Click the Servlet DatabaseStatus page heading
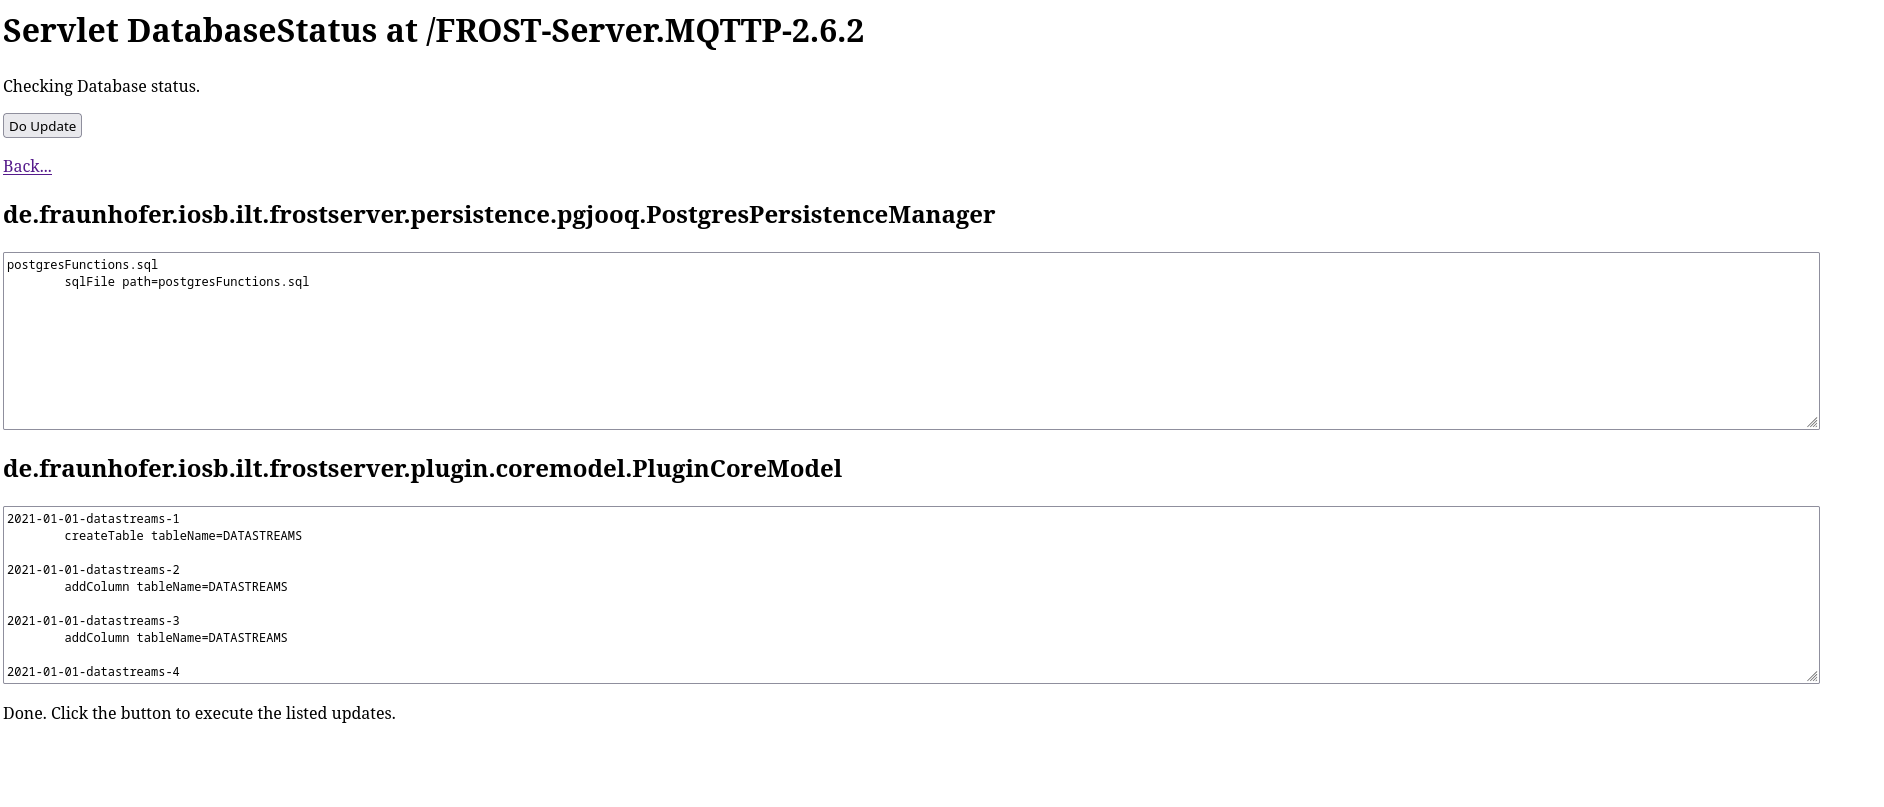Screen dimensions: 1884x807 [x=433, y=31]
